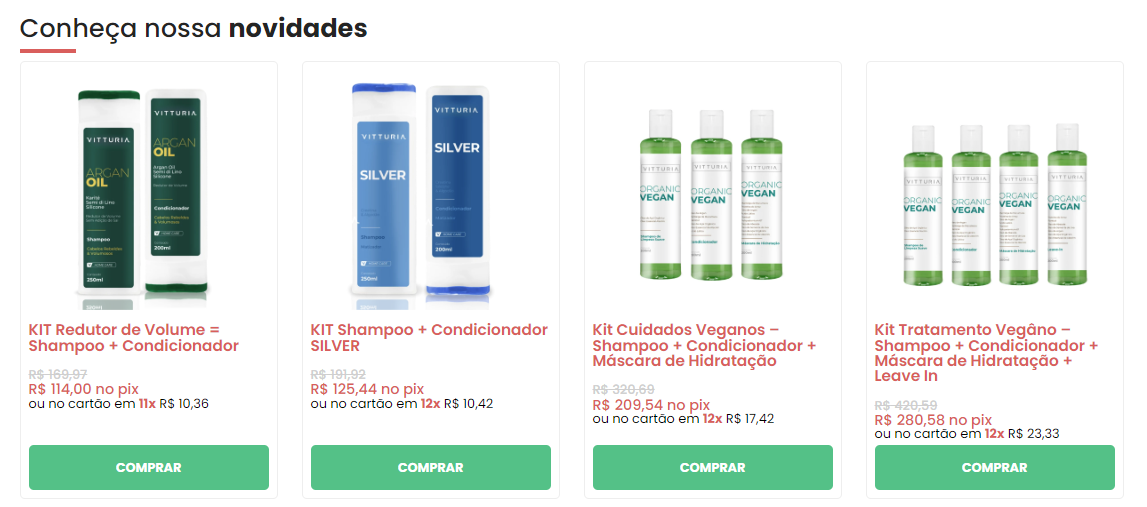Click the Conheça nossa novidades heading
The image size is (1147, 507).
tap(193, 29)
